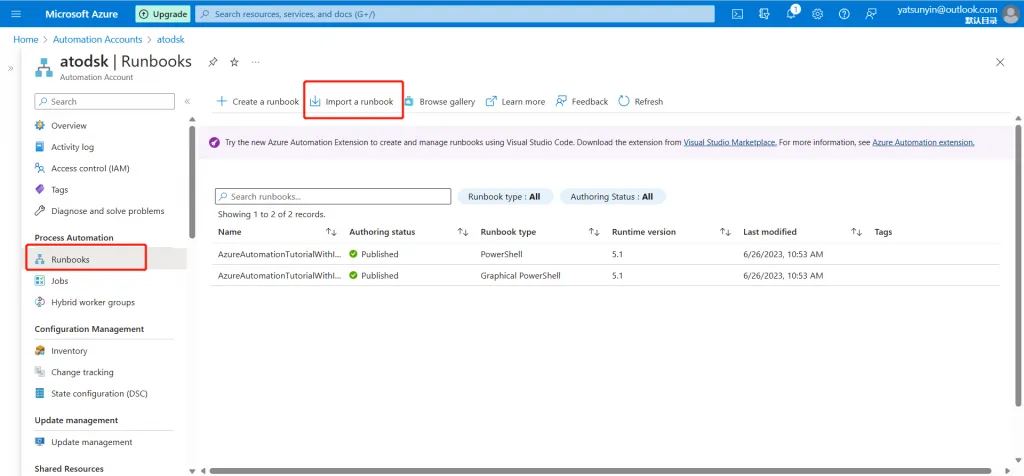This screenshot has height=476, width=1024.
Task: Click Create a runbook
Action: point(257,101)
